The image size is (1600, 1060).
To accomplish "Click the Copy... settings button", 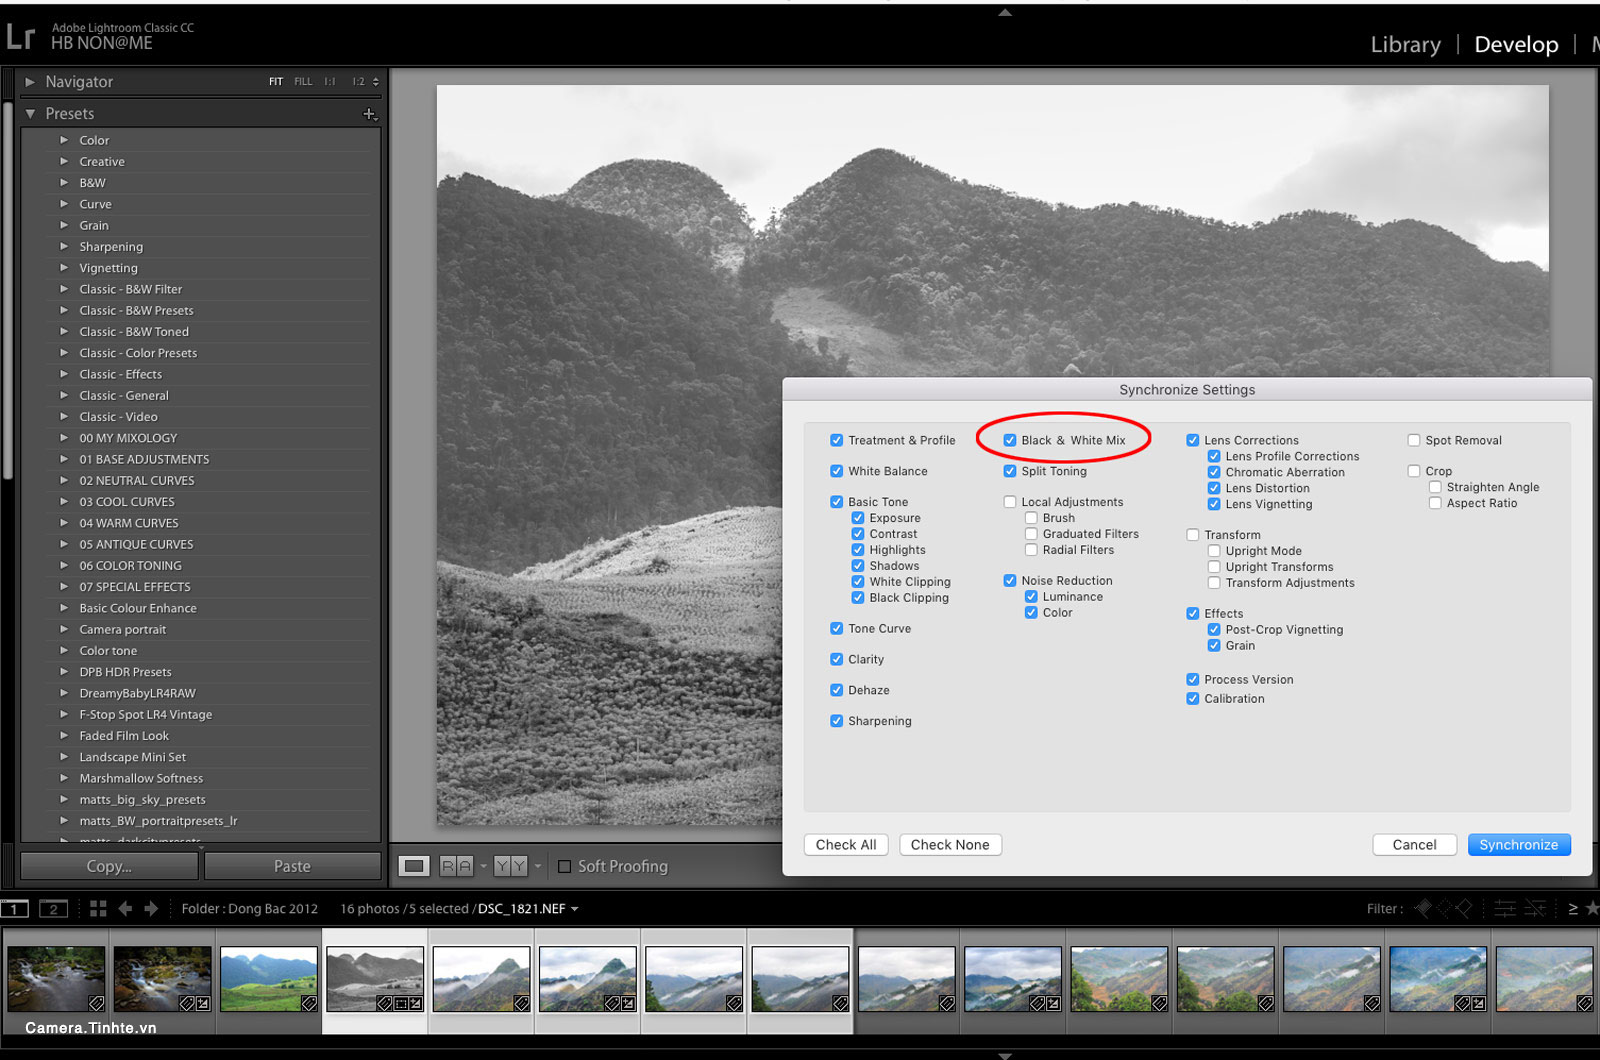I will tap(109, 866).
